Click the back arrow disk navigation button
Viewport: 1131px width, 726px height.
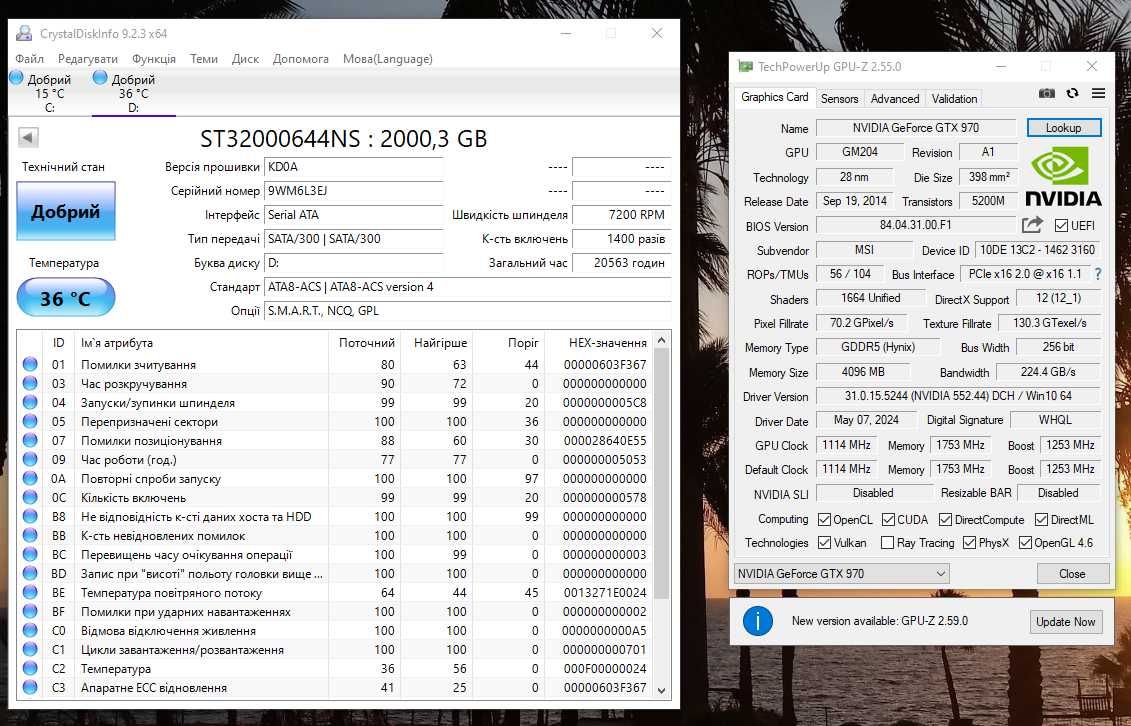coord(28,137)
